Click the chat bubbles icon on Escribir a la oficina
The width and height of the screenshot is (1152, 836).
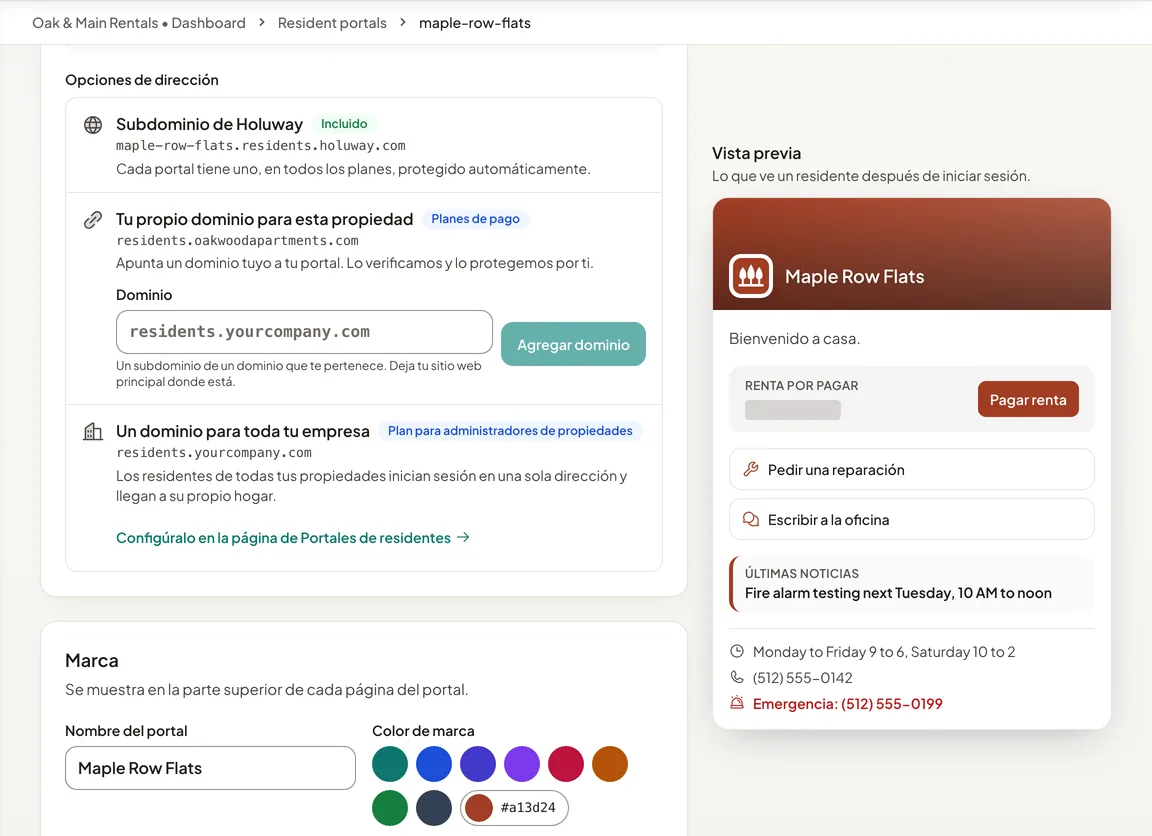pos(750,519)
